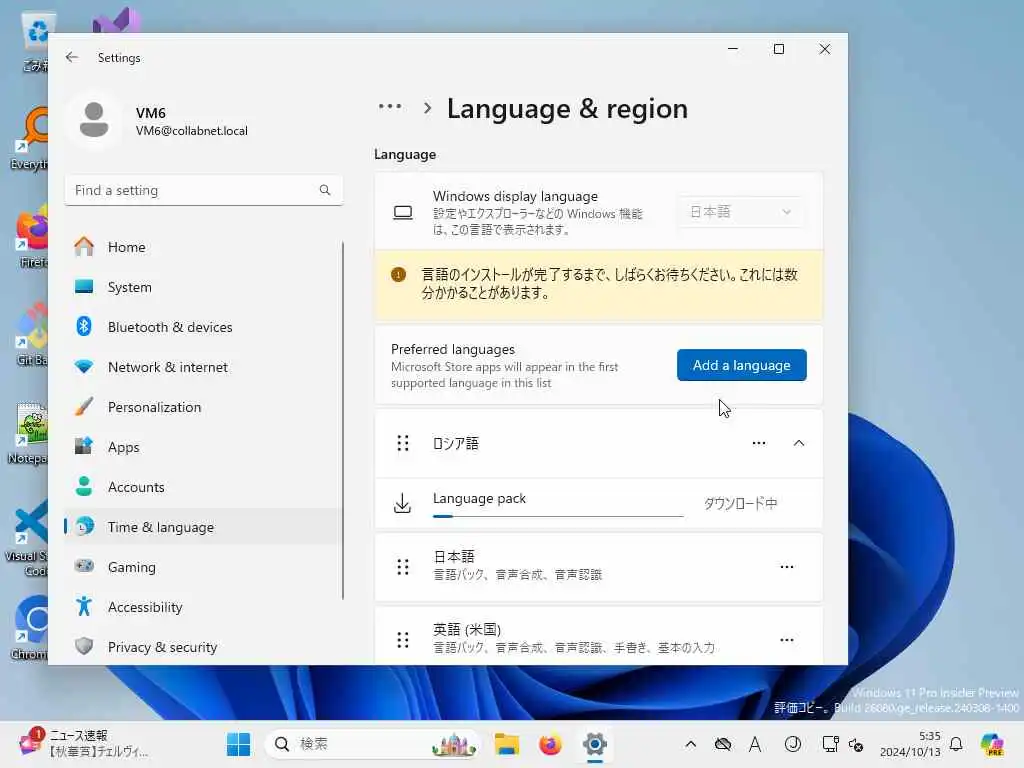Open more options for ロシア語

coord(759,443)
